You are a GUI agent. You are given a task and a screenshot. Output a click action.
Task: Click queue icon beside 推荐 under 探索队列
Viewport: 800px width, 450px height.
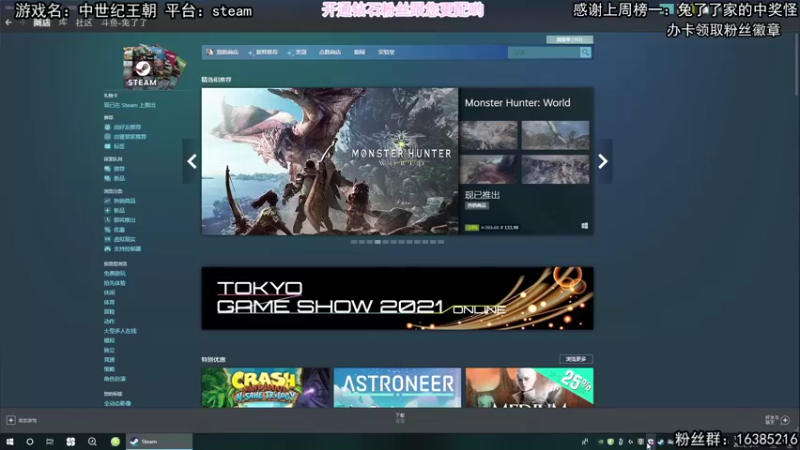tap(107, 169)
